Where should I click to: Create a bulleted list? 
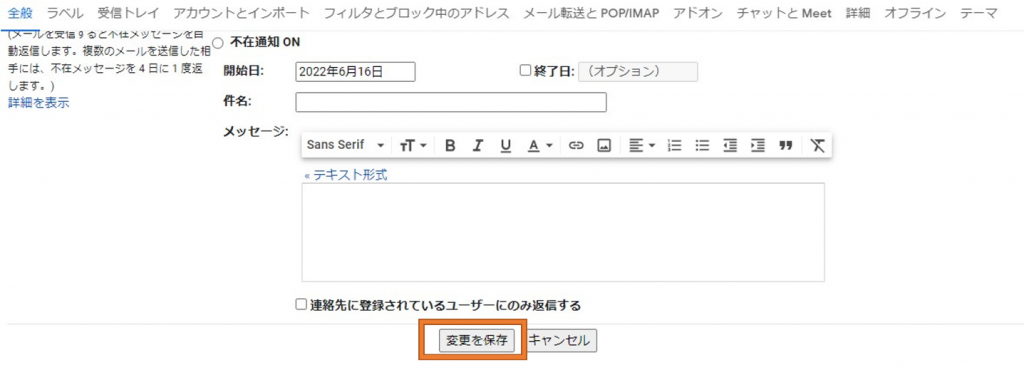coord(702,145)
